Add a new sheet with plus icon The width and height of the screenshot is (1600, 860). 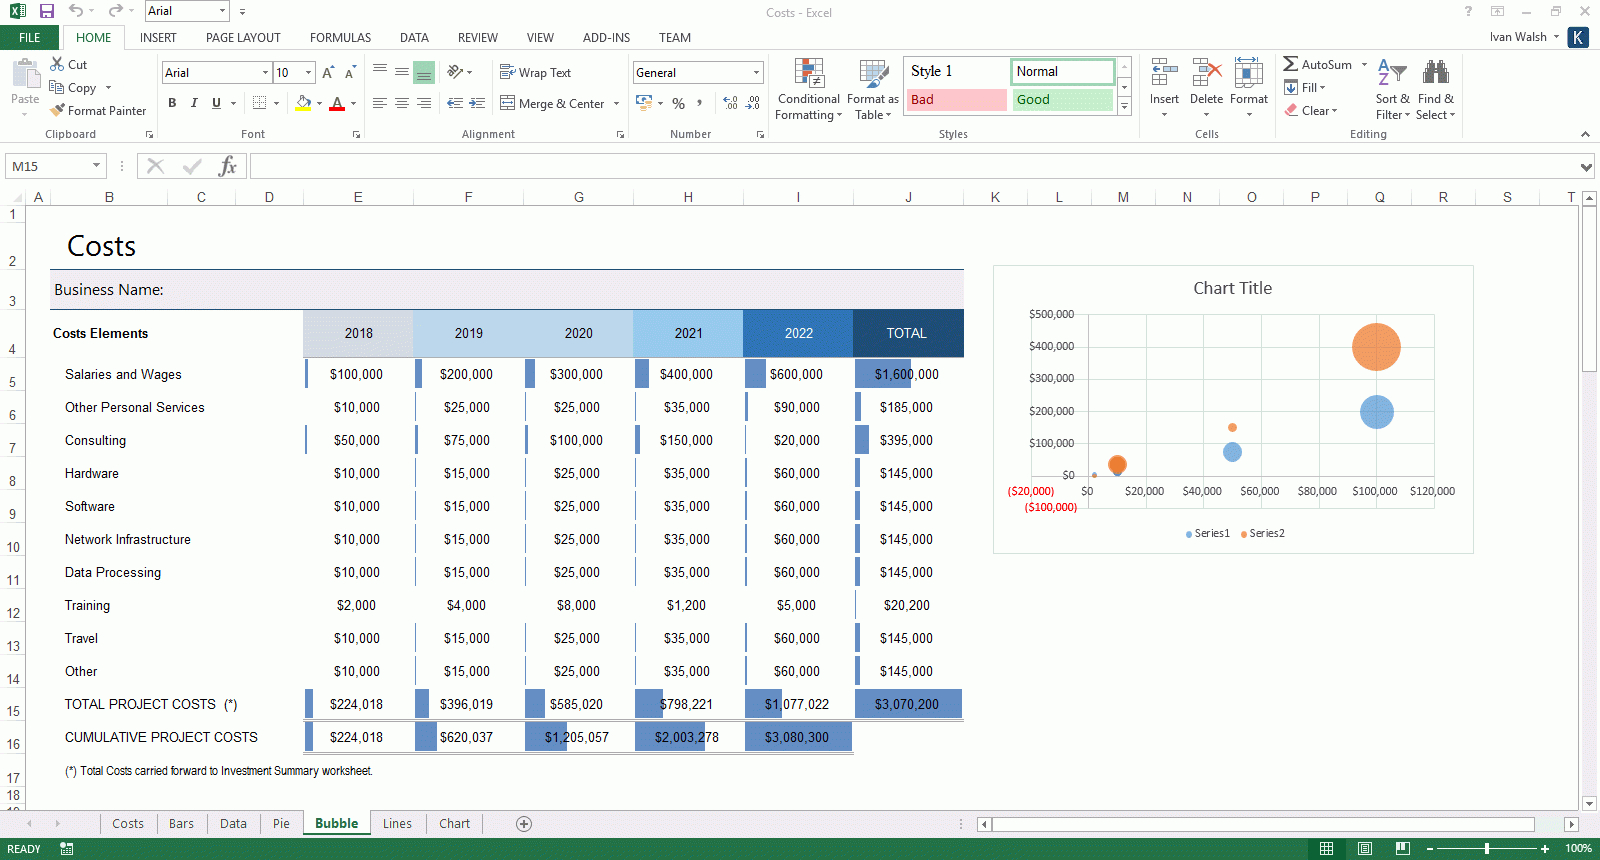pos(524,824)
